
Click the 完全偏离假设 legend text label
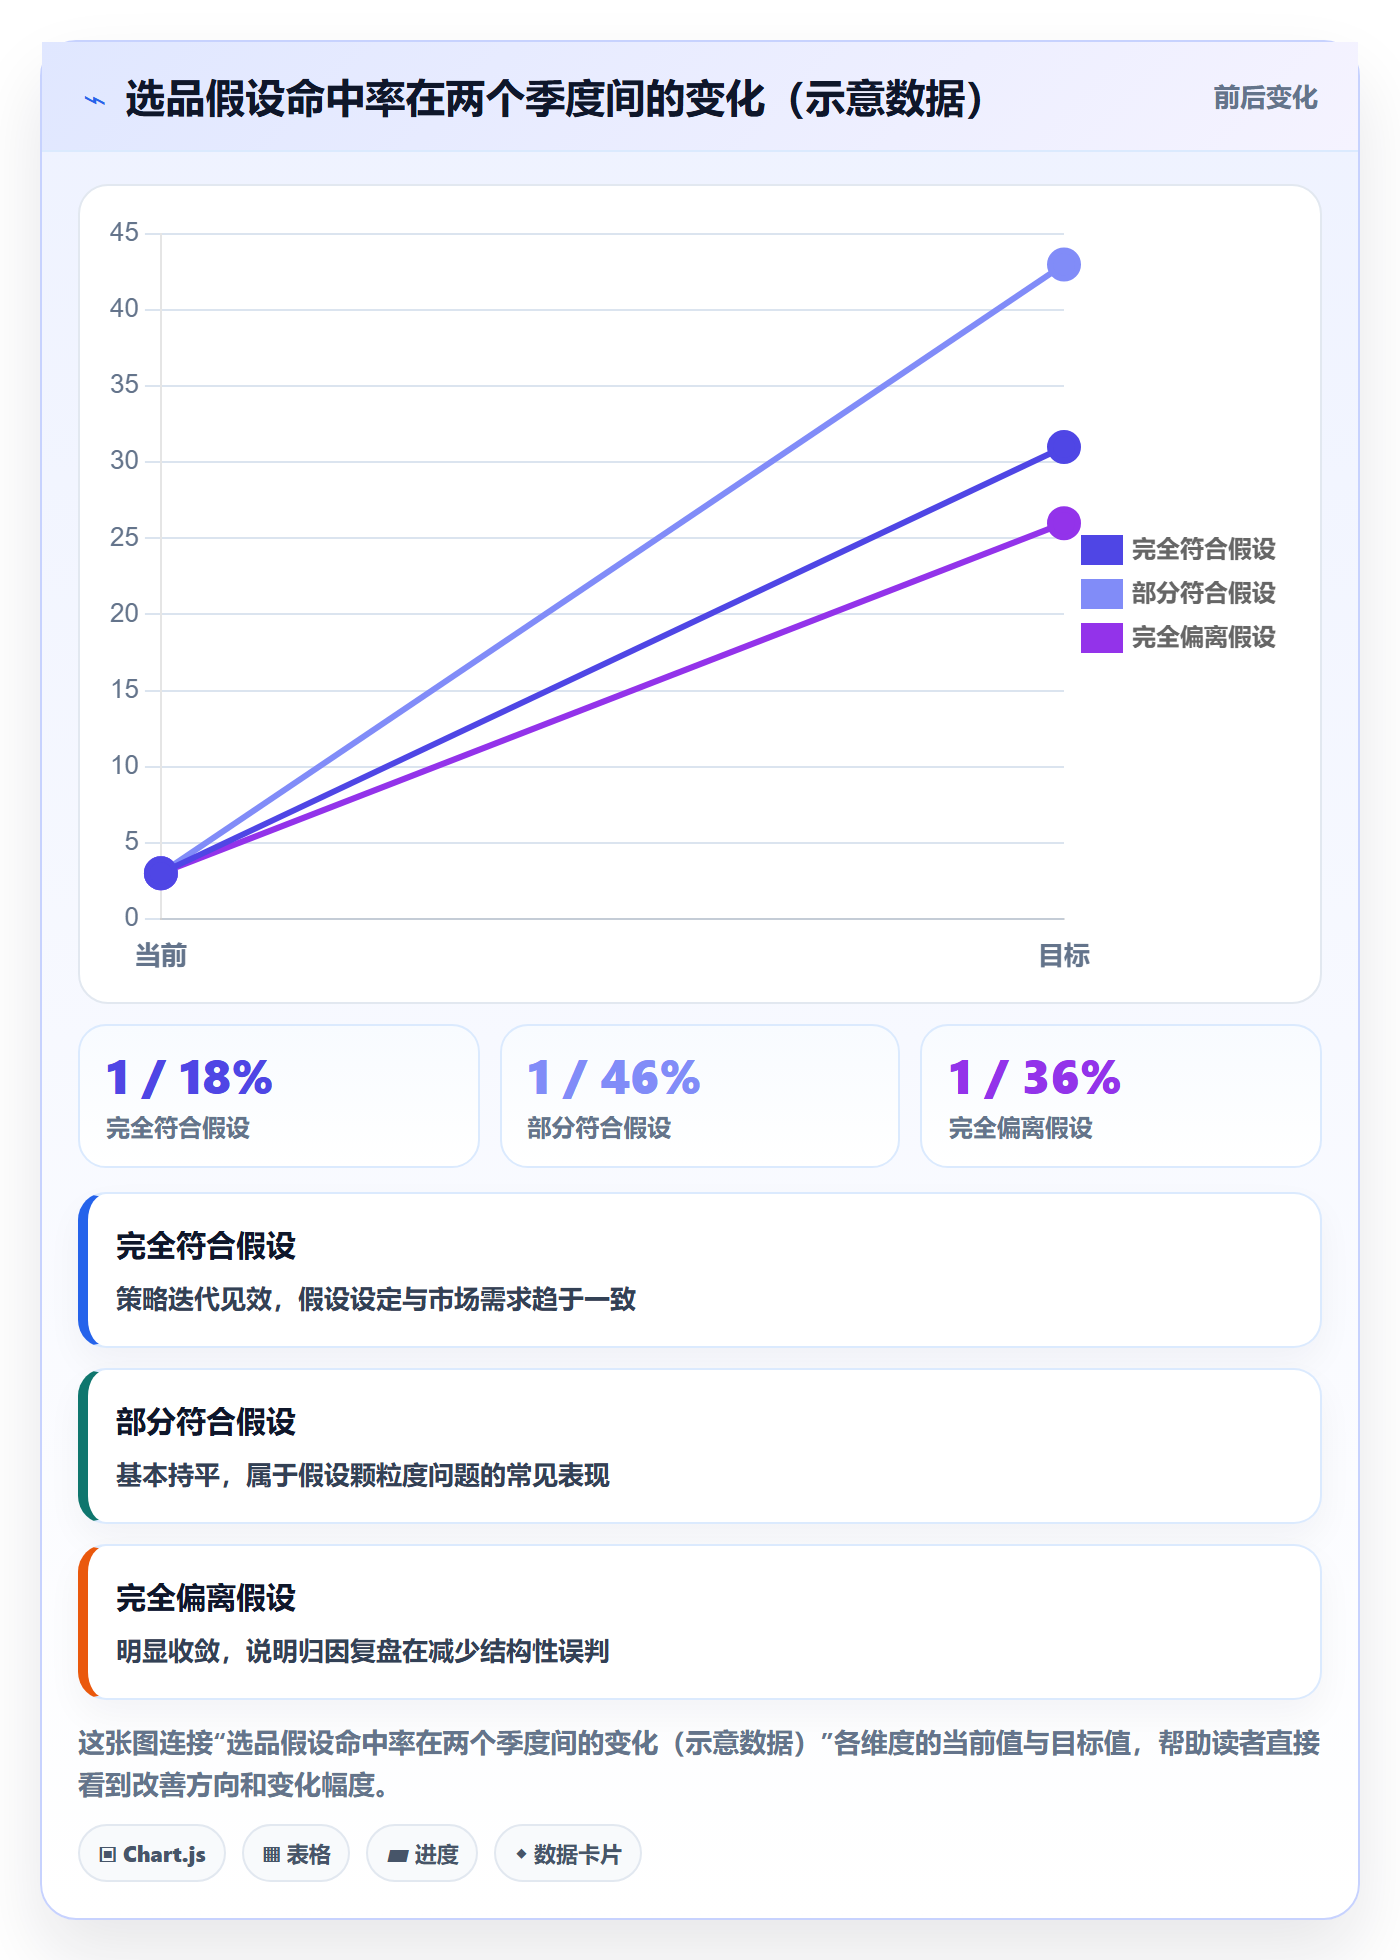[1204, 638]
